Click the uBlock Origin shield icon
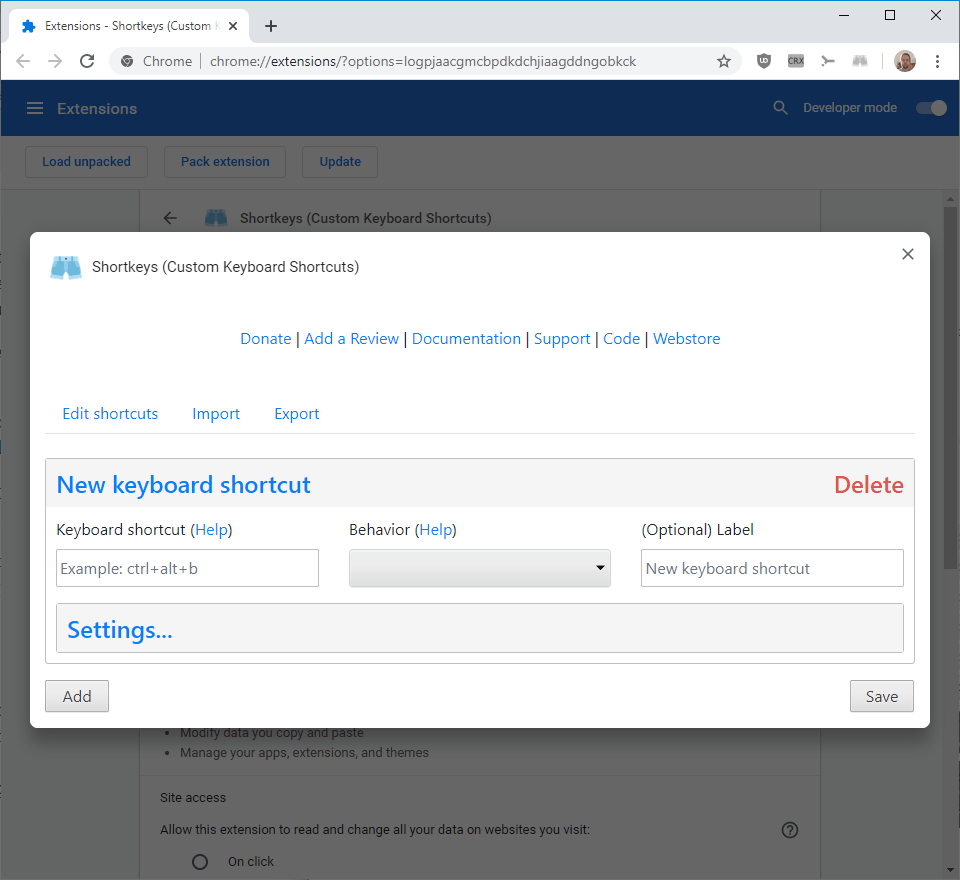Screen dimensions: 960x880 point(763,61)
